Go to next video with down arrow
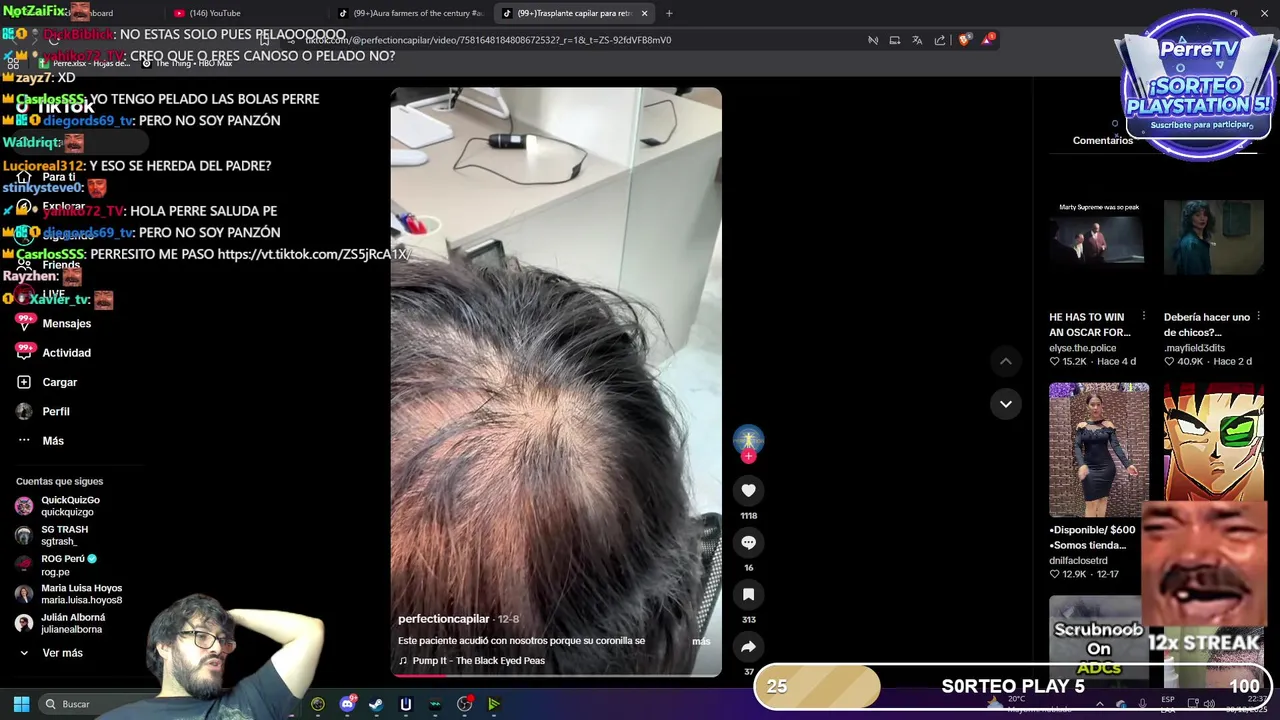Viewport: 1280px width, 720px height. (x=1006, y=404)
